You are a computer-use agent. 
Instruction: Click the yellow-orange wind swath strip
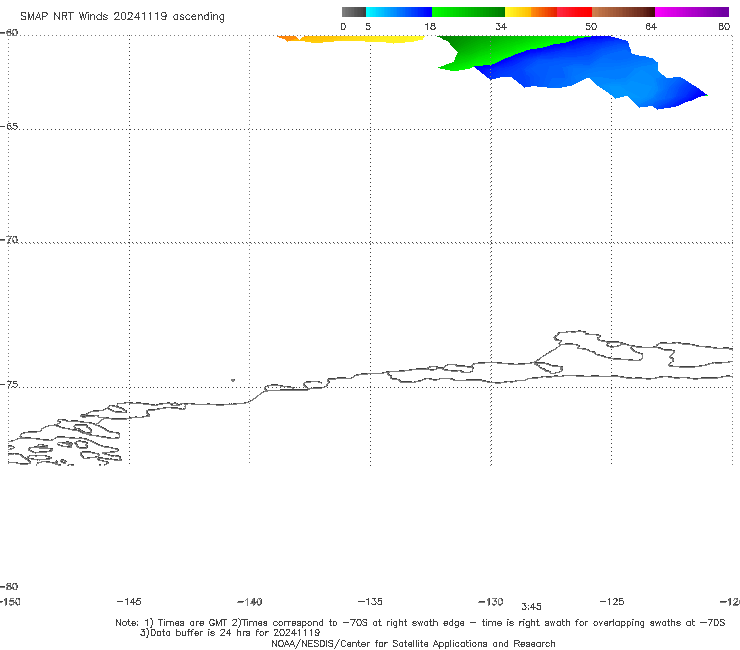(x=350, y=39)
